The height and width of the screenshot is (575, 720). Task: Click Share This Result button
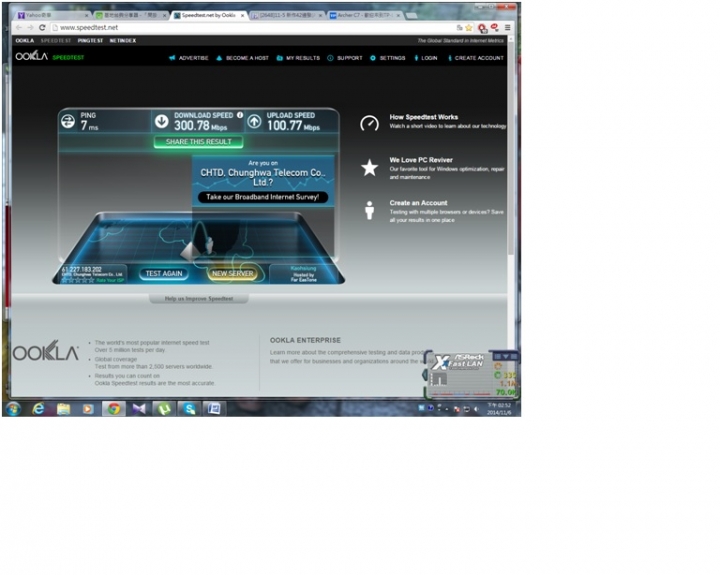(198, 142)
